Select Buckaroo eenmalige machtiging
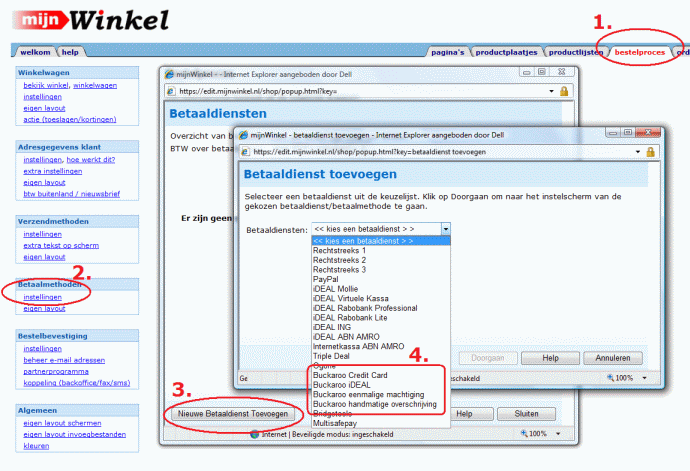Screen dimensions: 690x471 point(381,394)
